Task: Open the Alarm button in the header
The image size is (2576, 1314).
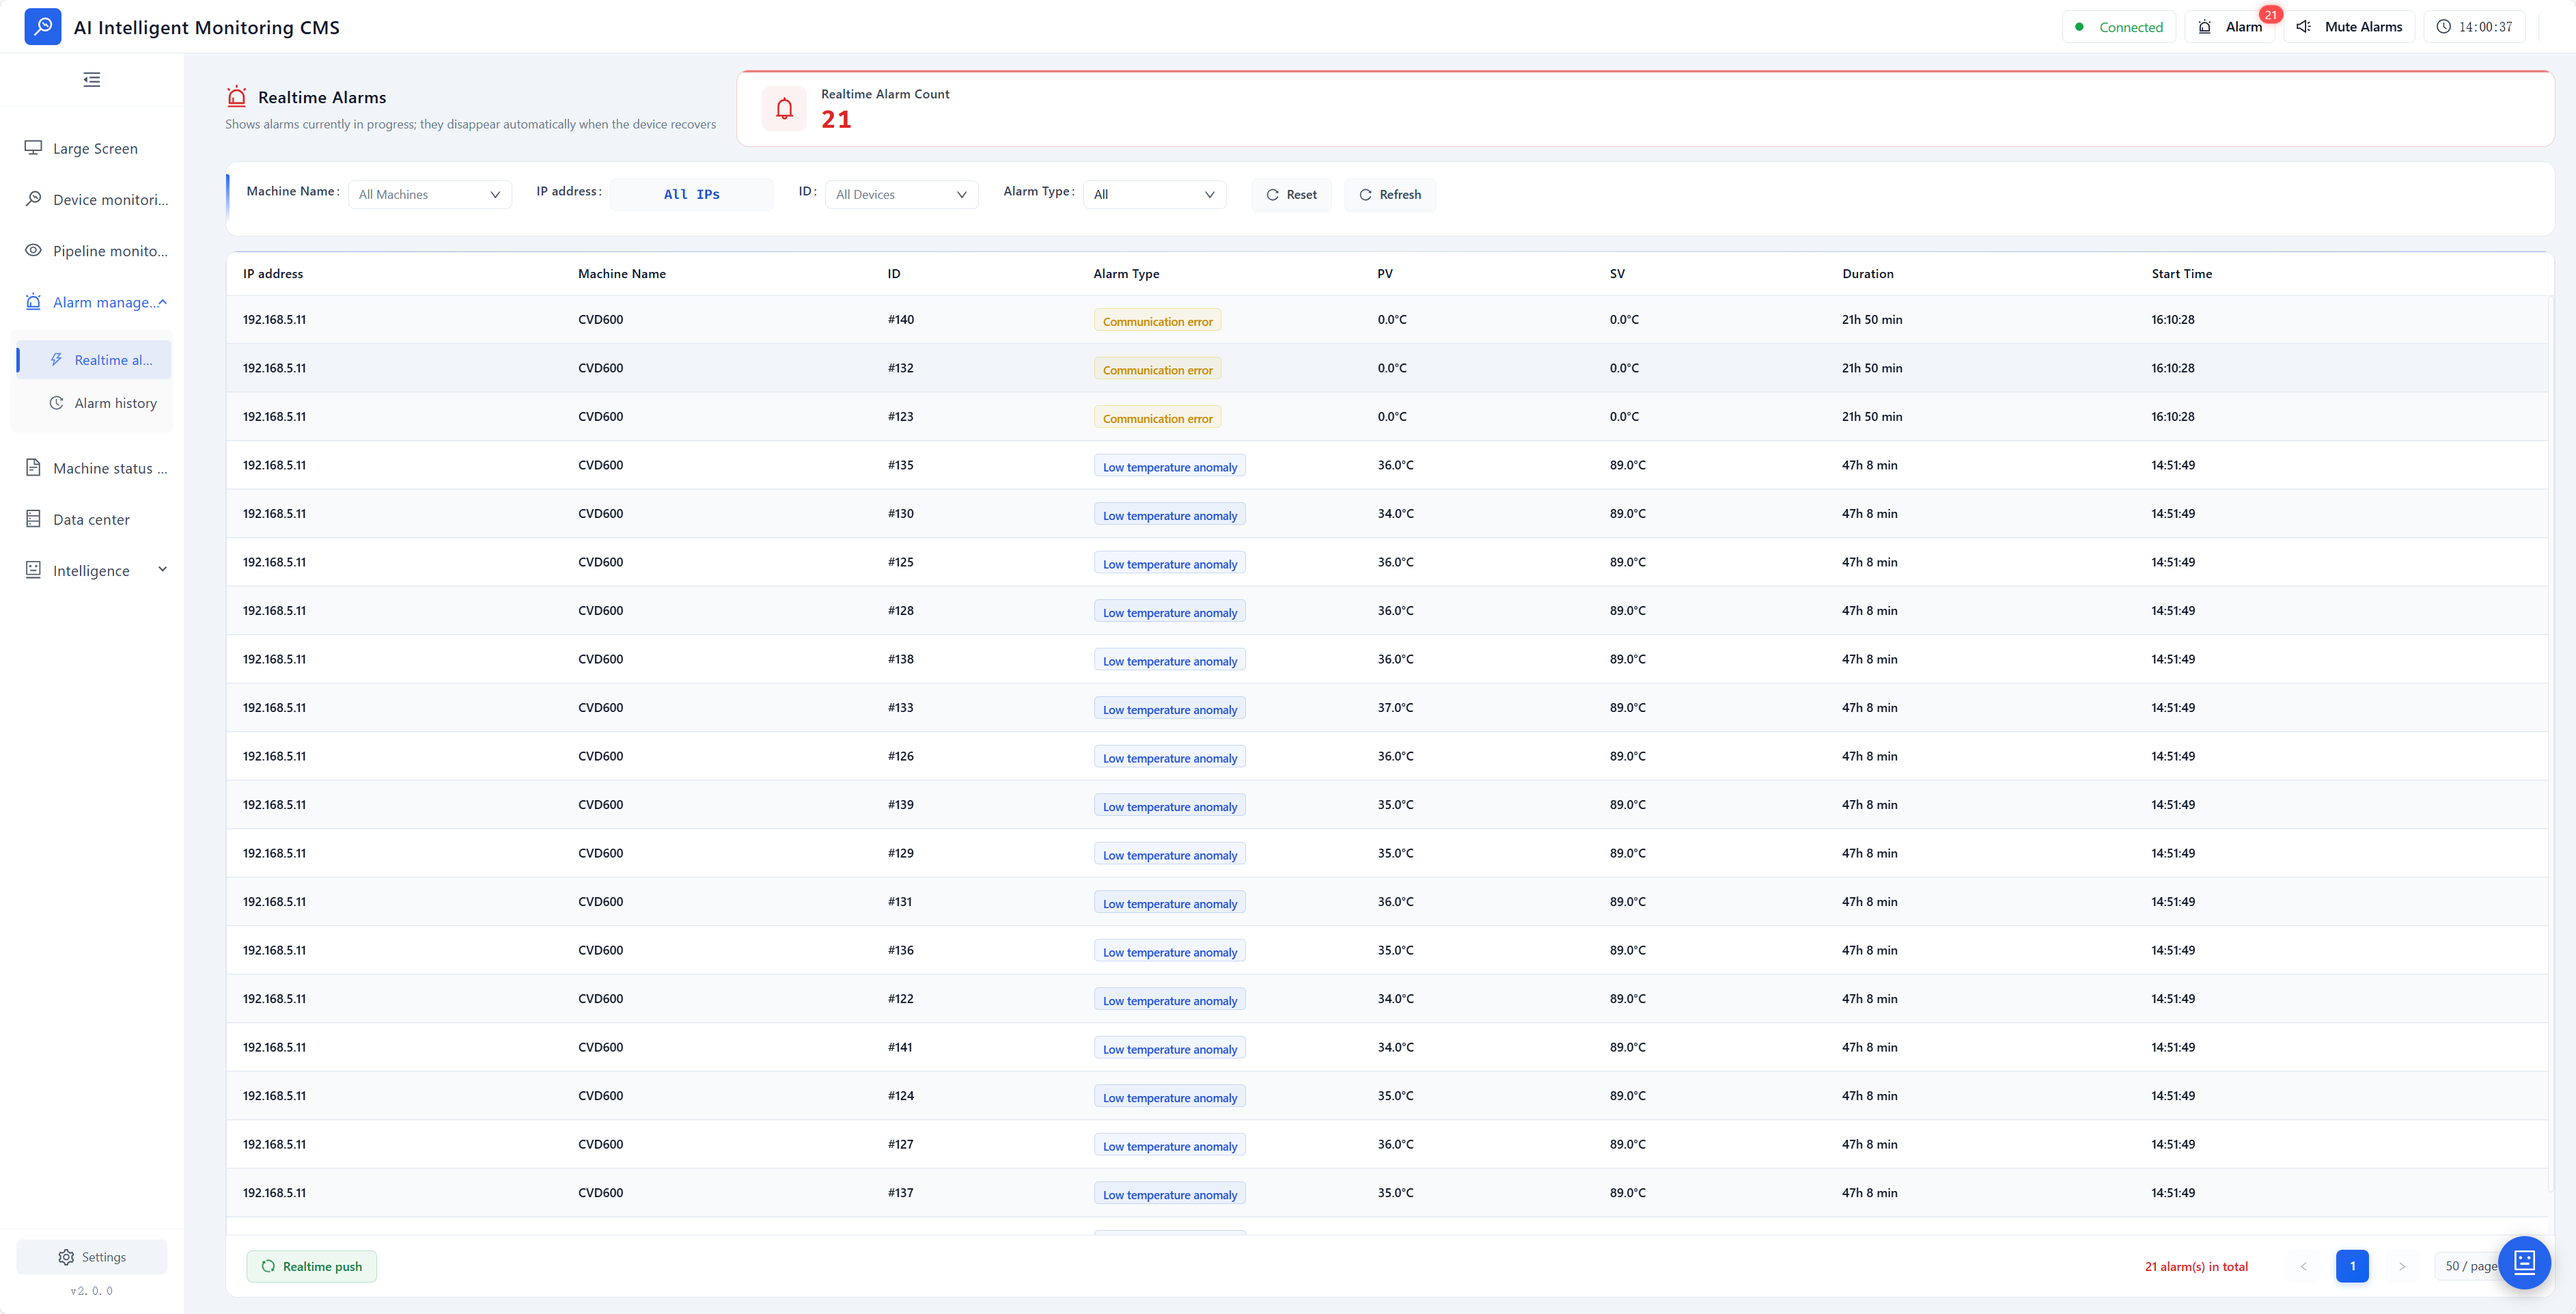Action: (x=2230, y=27)
